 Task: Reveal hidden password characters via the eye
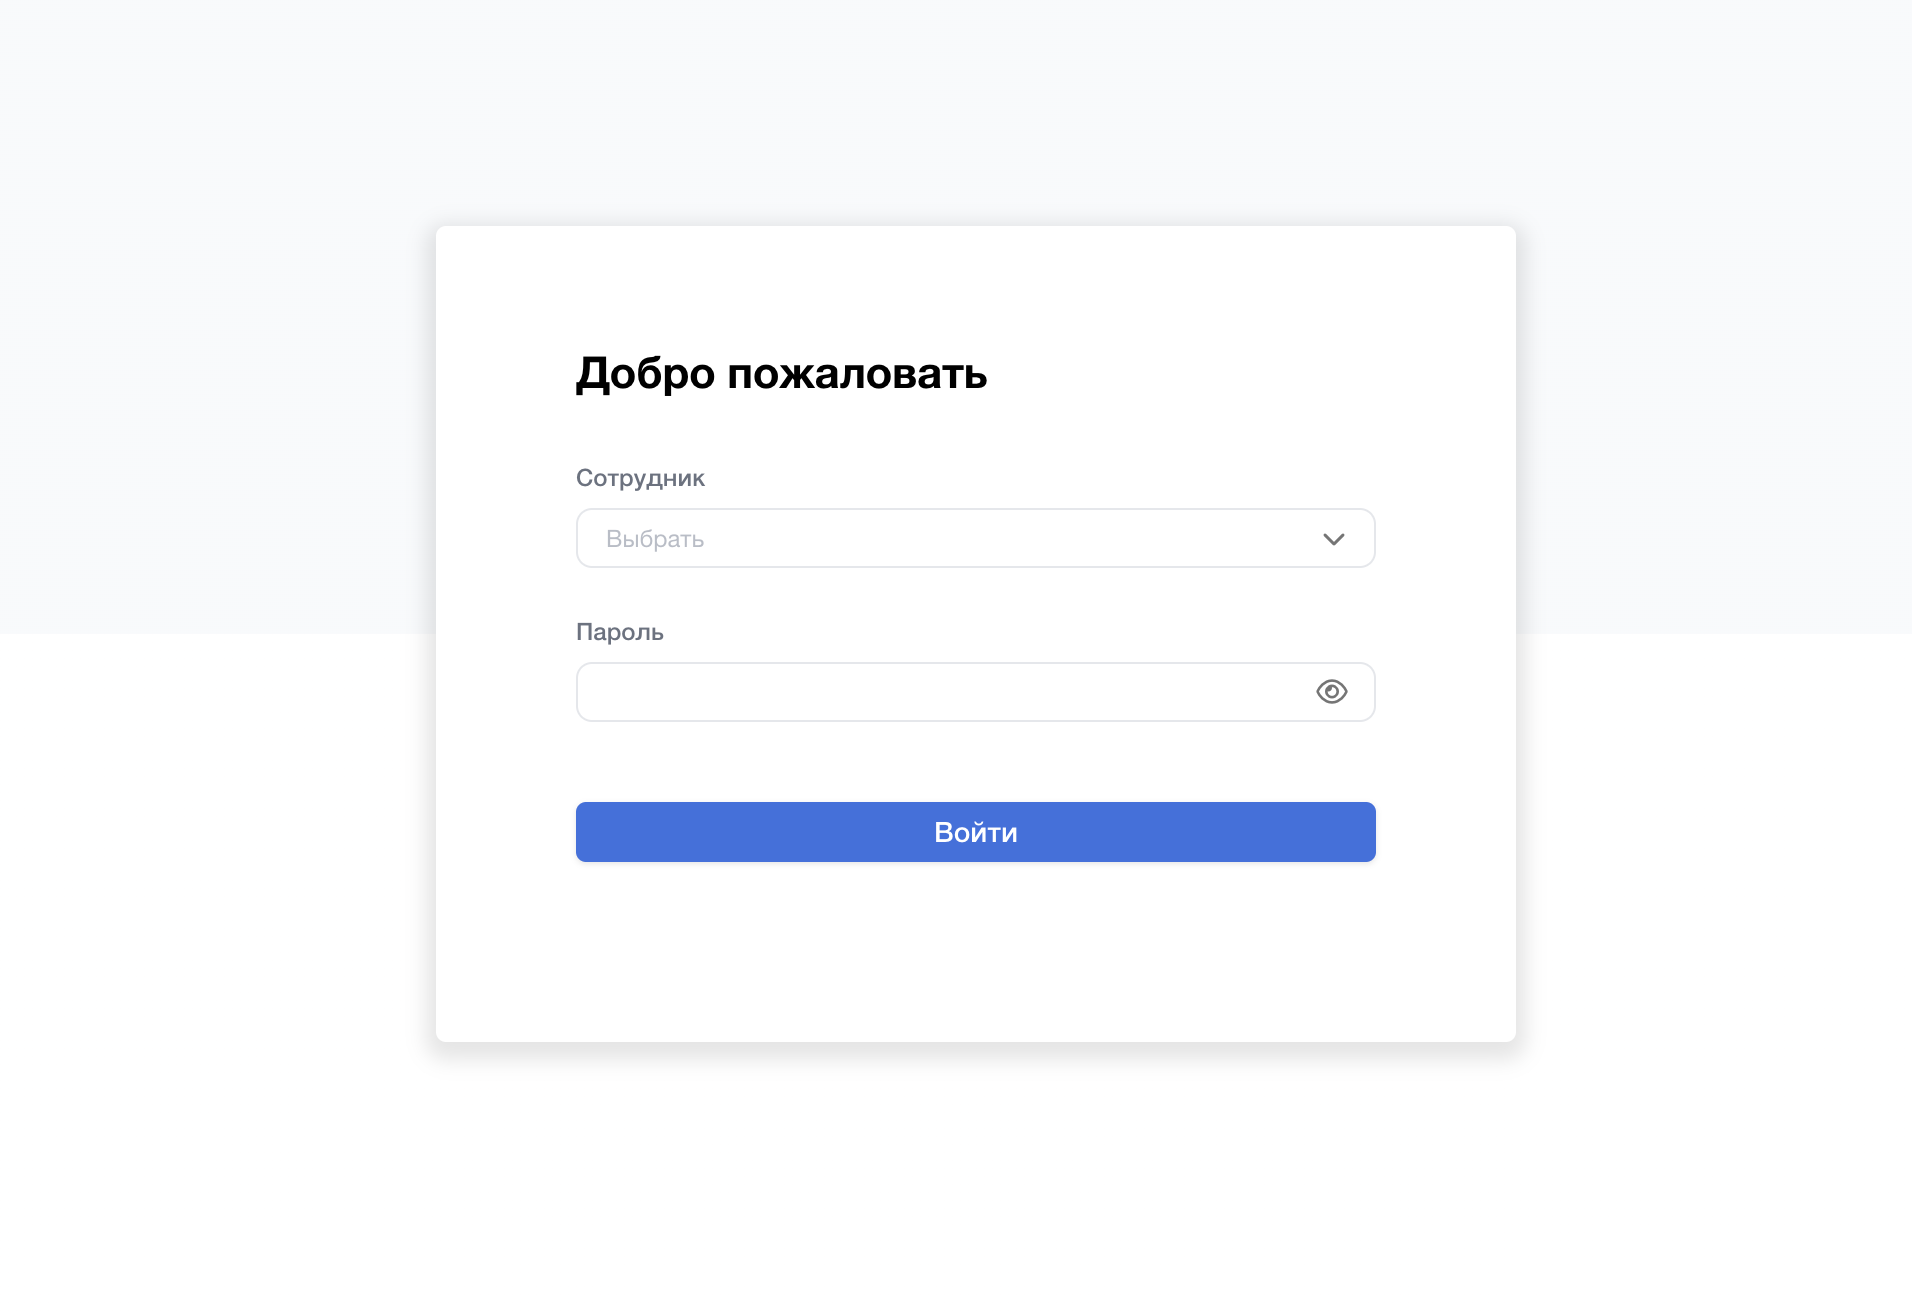(x=1331, y=692)
